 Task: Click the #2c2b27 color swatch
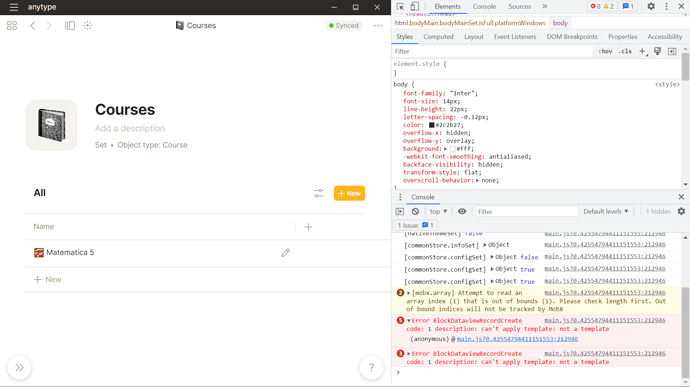coord(432,125)
